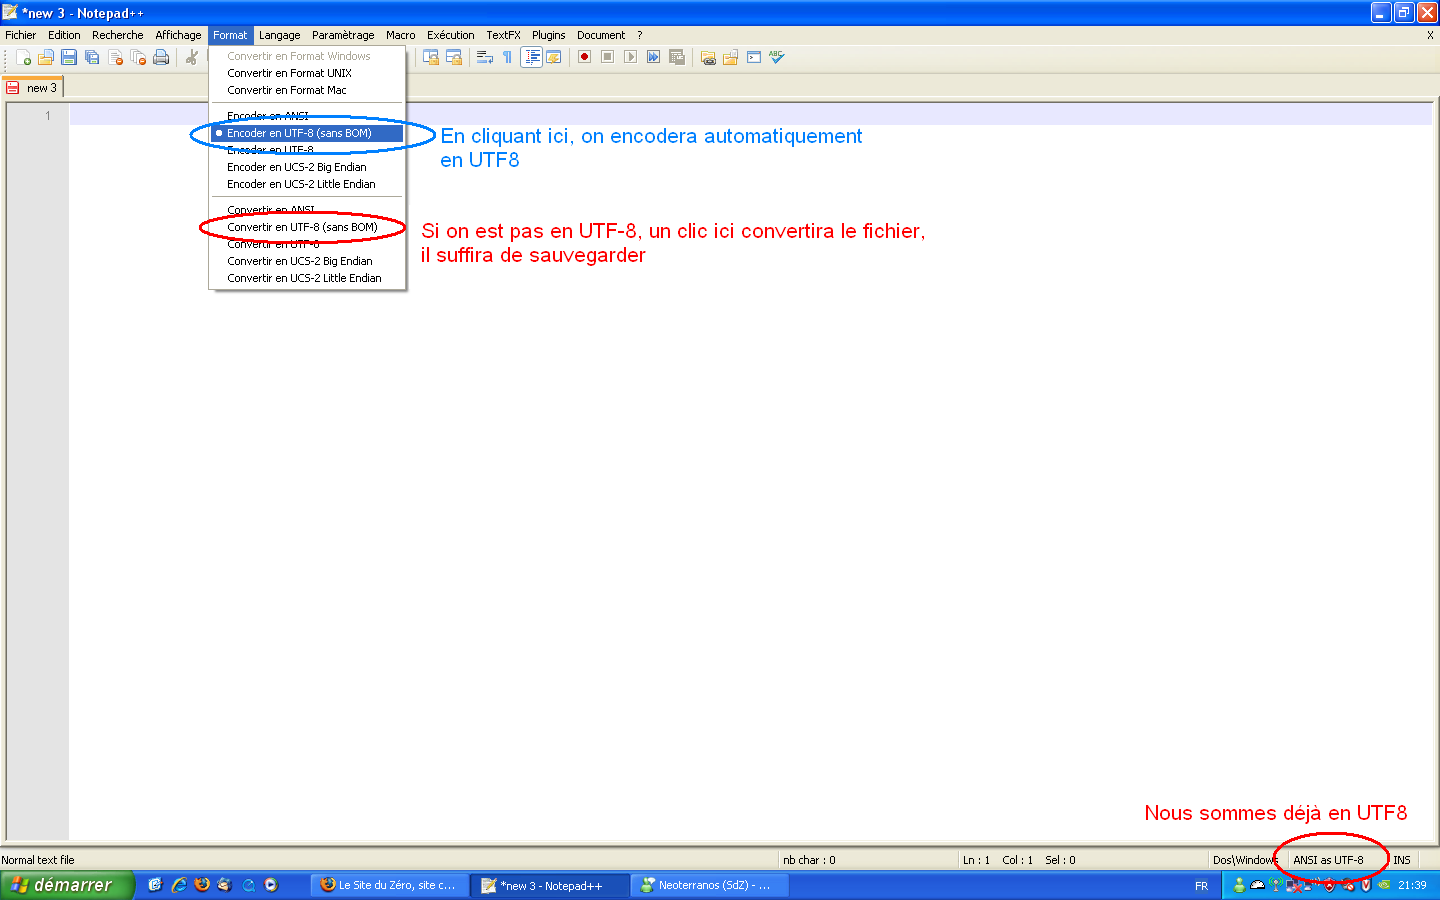Start macro recording with the red dot icon
The image size is (1440, 900).
(584, 57)
